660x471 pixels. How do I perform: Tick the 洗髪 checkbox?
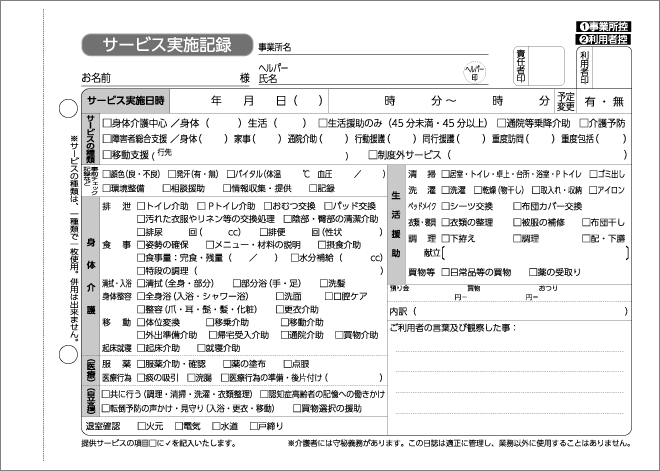tap(324, 283)
